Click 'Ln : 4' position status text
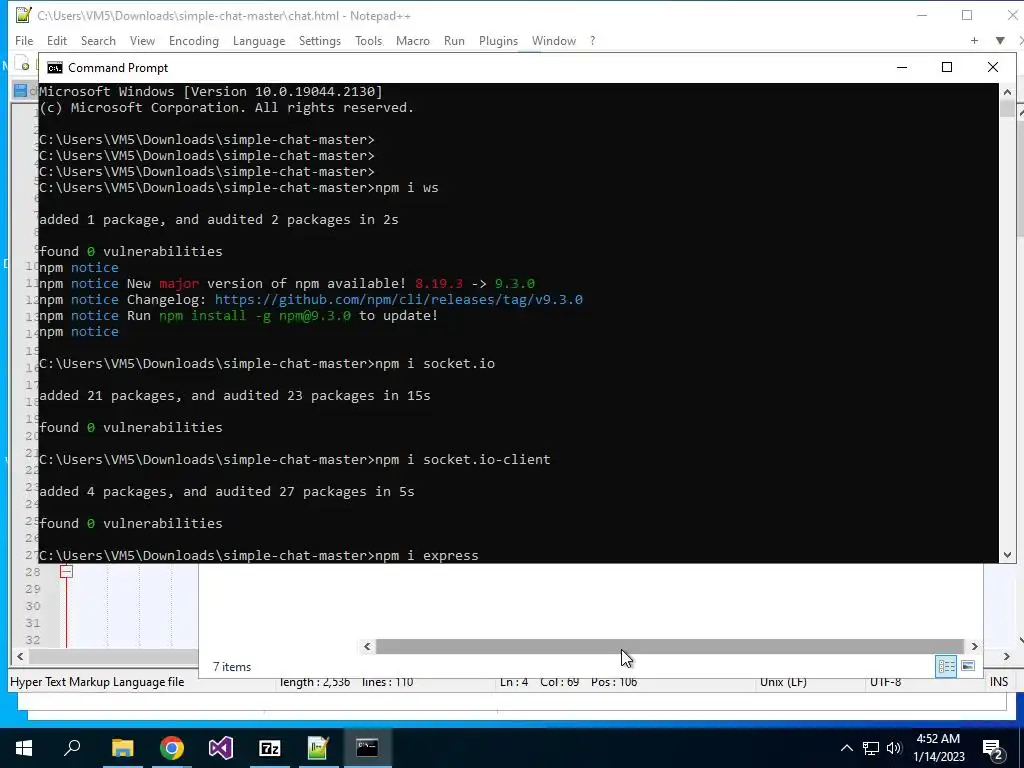The width and height of the screenshot is (1024, 768). click(514, 682)
